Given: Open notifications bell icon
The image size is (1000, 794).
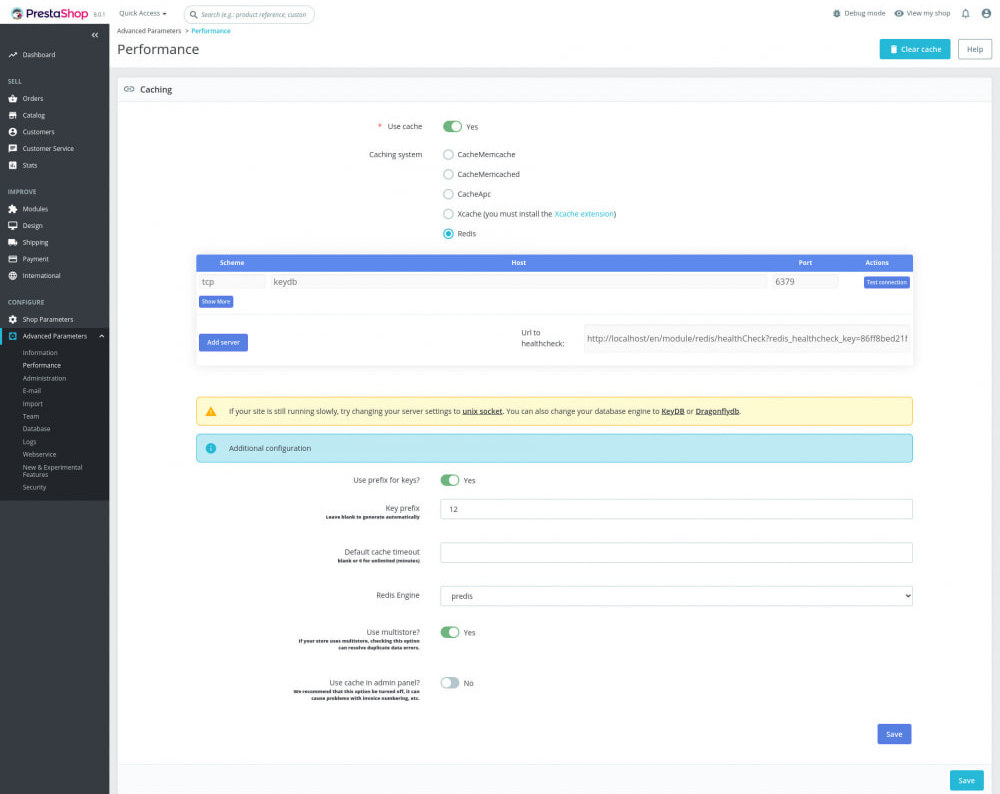Looking at the screenshot, I should coord(966,13).
